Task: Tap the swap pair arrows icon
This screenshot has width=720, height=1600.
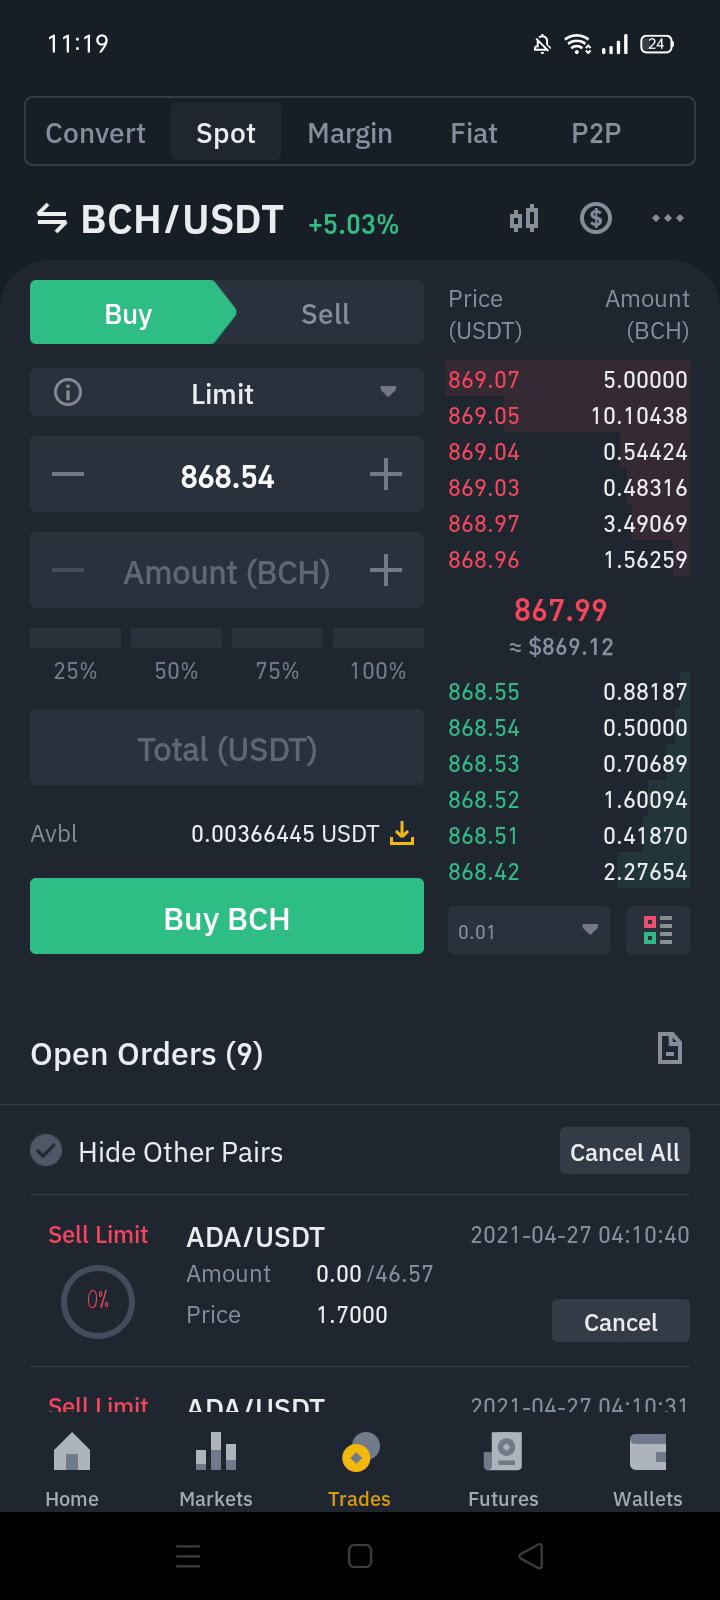Action: click(52, 218)
